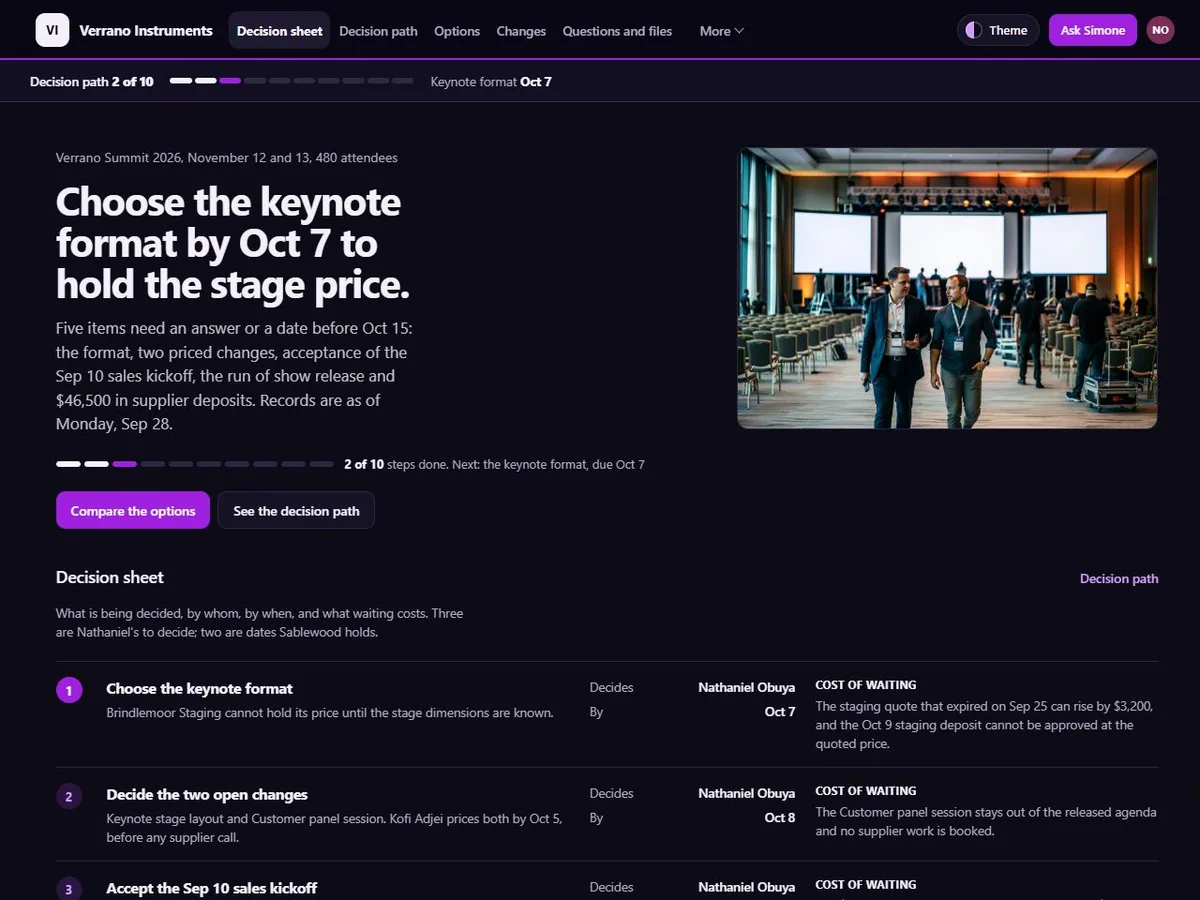This screenshot has width=1200, height=900.
Task: Select the step 1 number badge
Action: click(x=69, y=690)
